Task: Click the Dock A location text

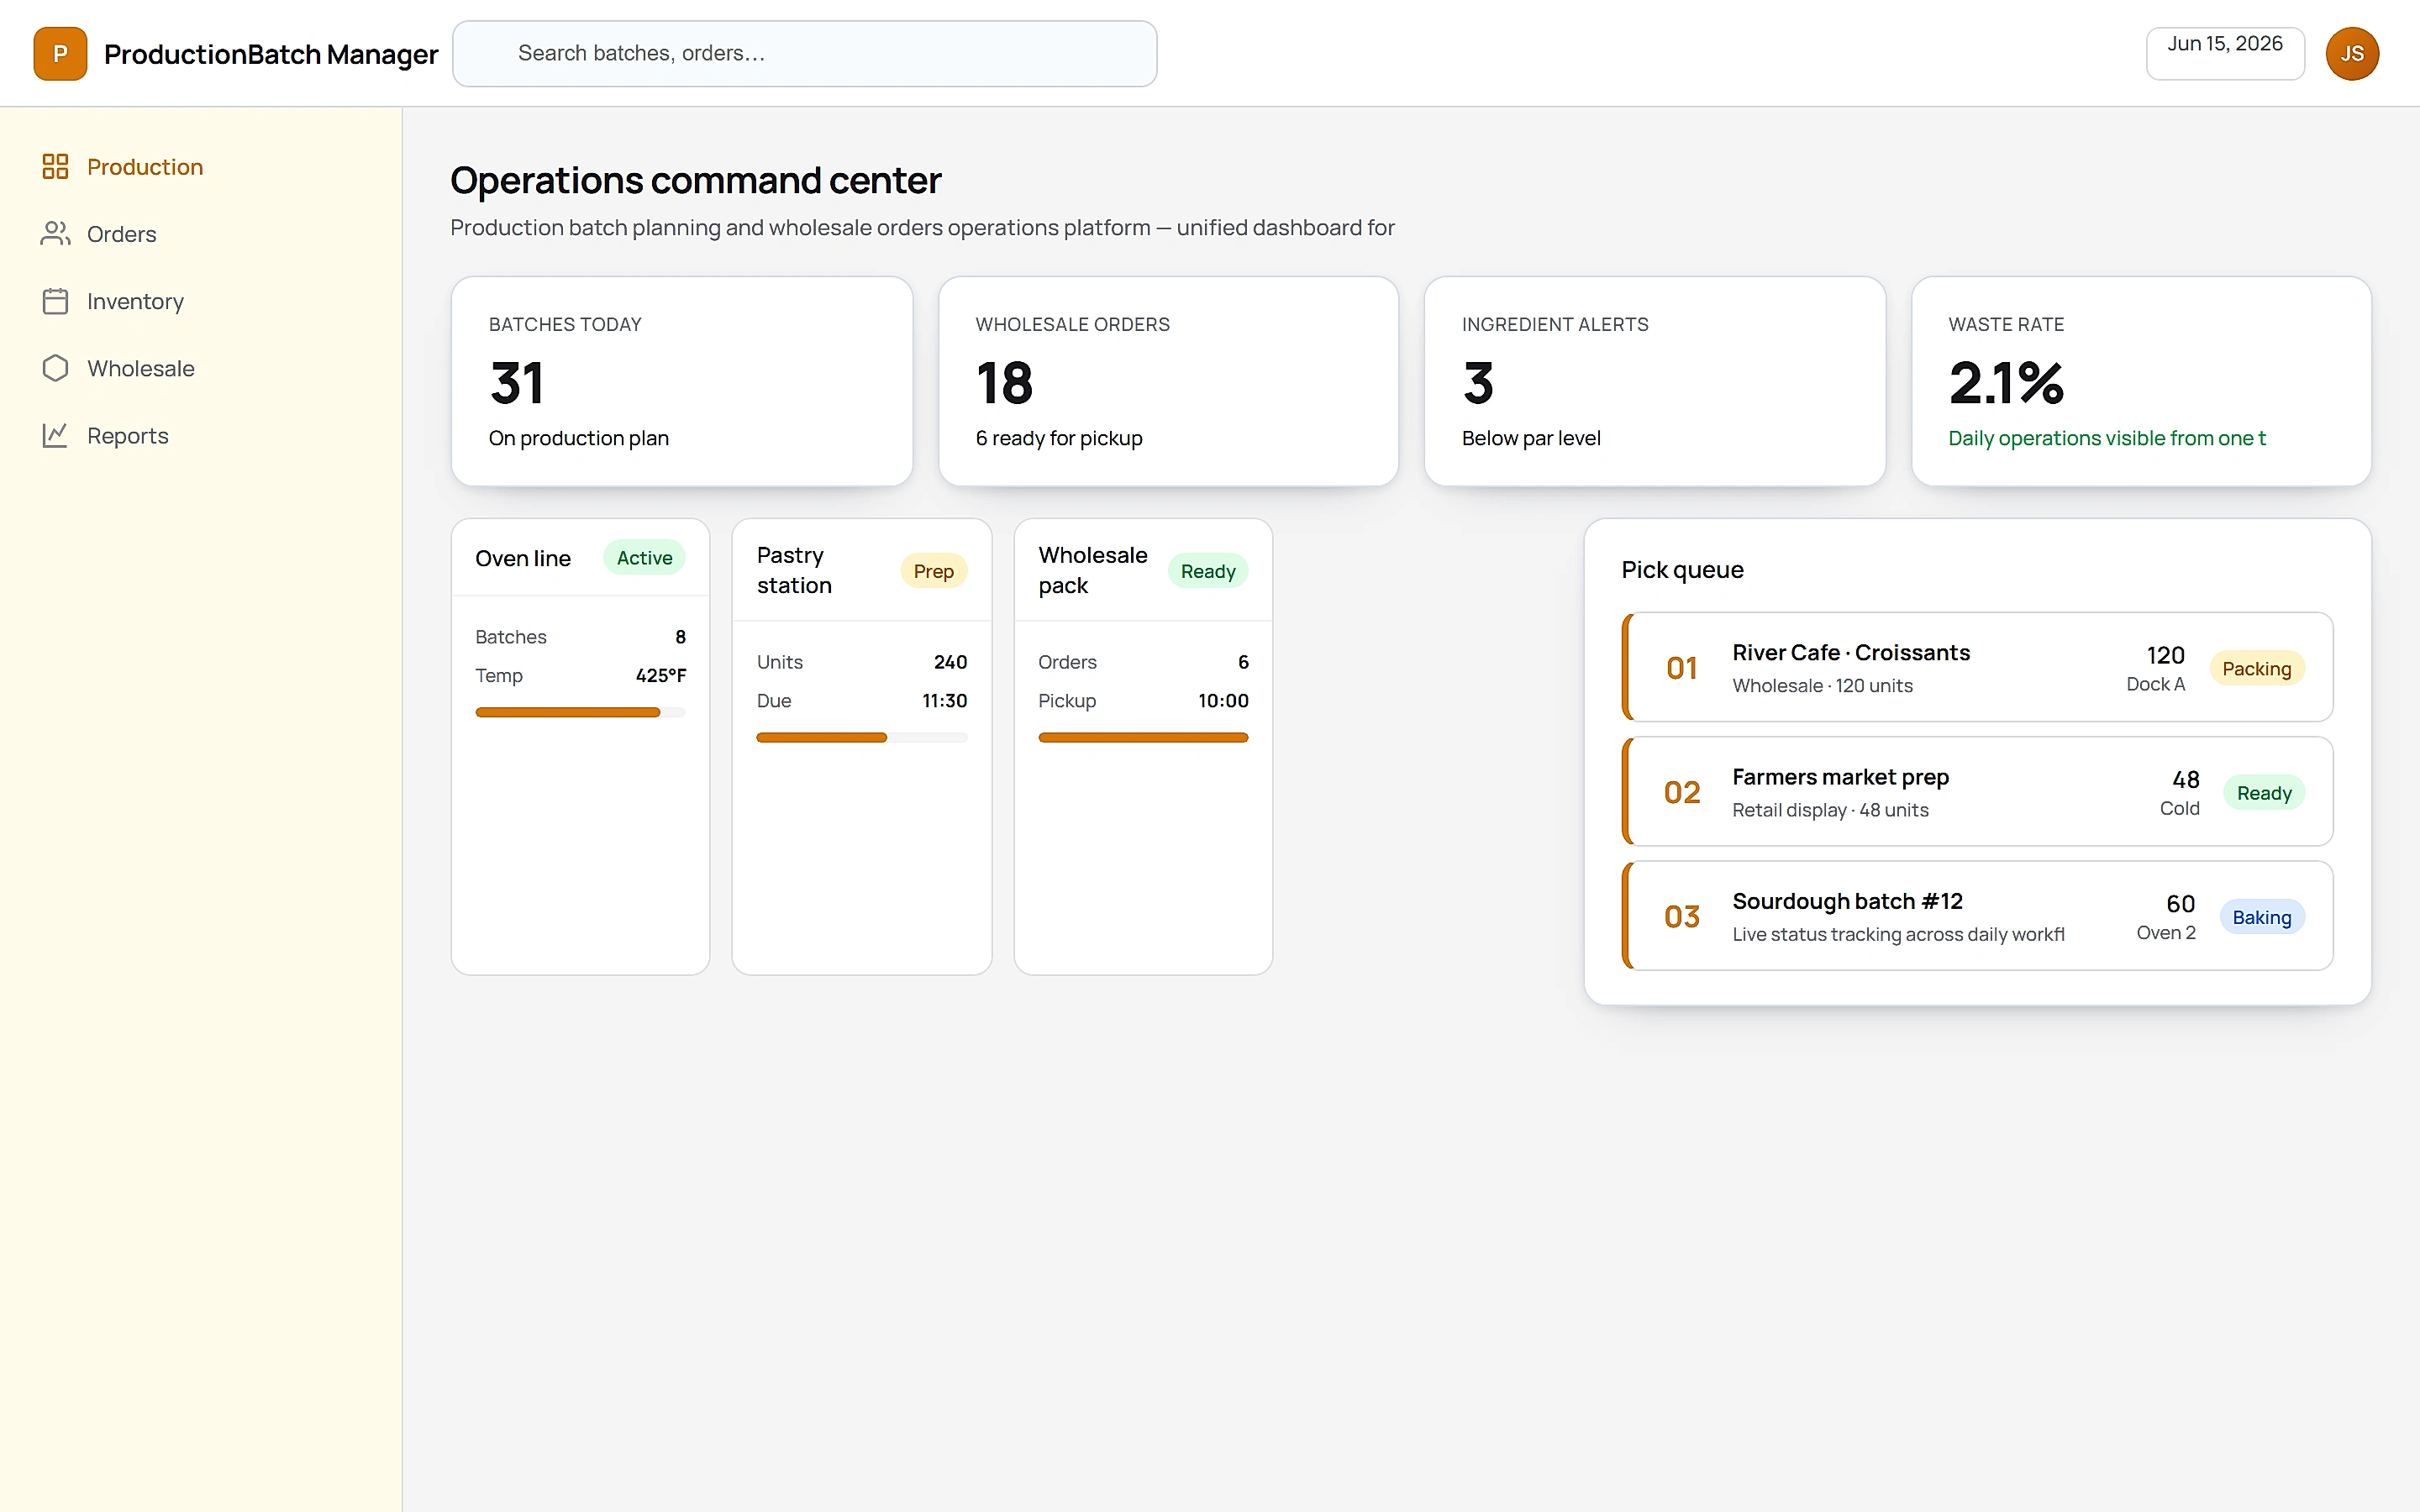Action: pos(2155,684)
